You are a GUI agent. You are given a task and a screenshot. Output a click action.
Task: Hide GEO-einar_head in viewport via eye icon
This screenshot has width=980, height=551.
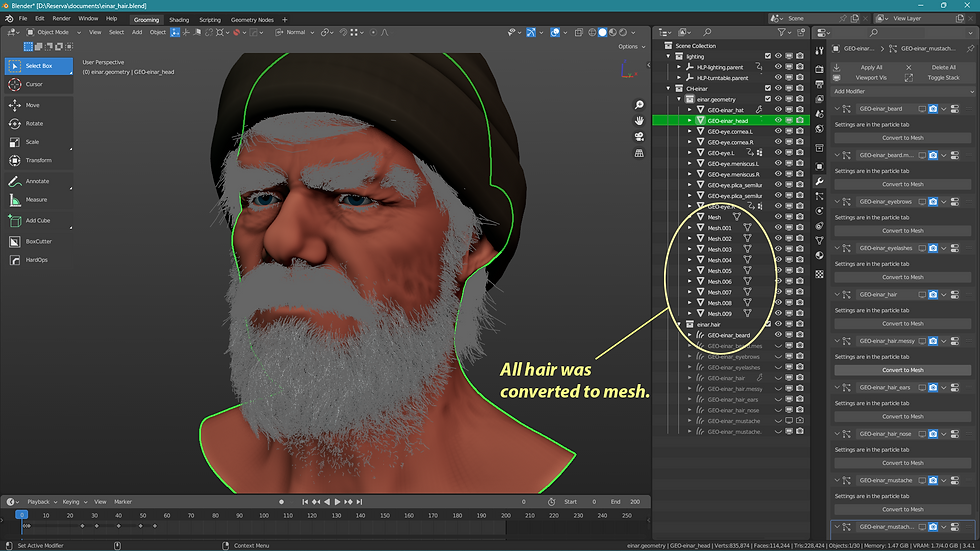point(778,120)
